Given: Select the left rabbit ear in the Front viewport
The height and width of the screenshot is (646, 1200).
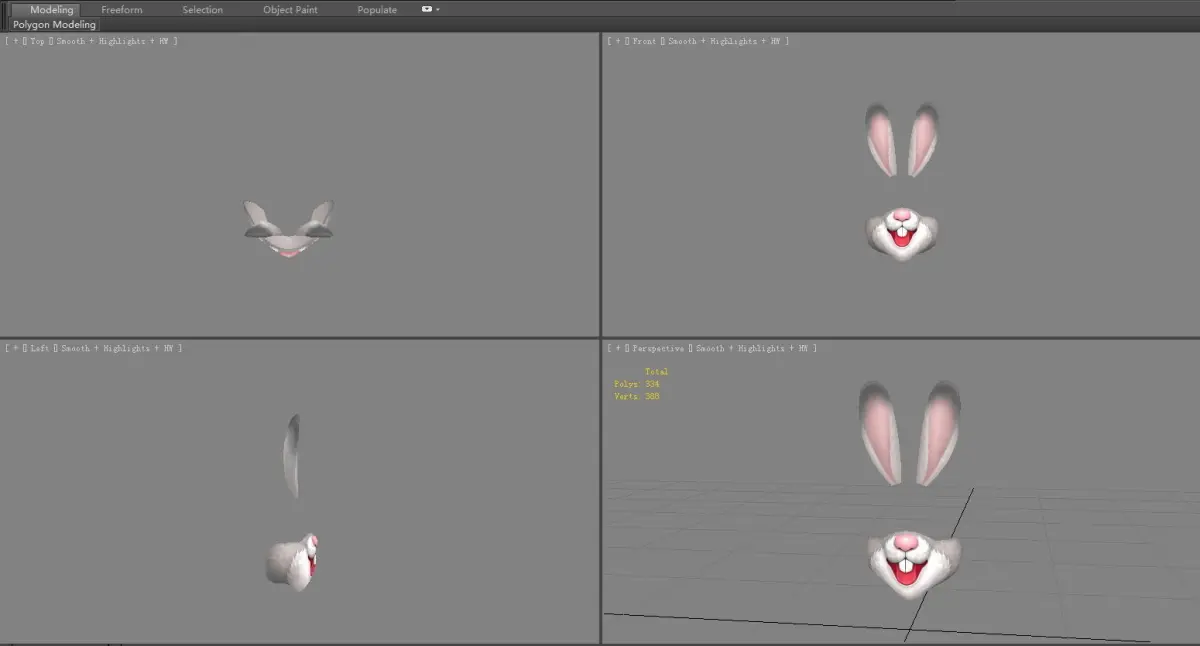Looking at the screenshot, I should 881,141.
